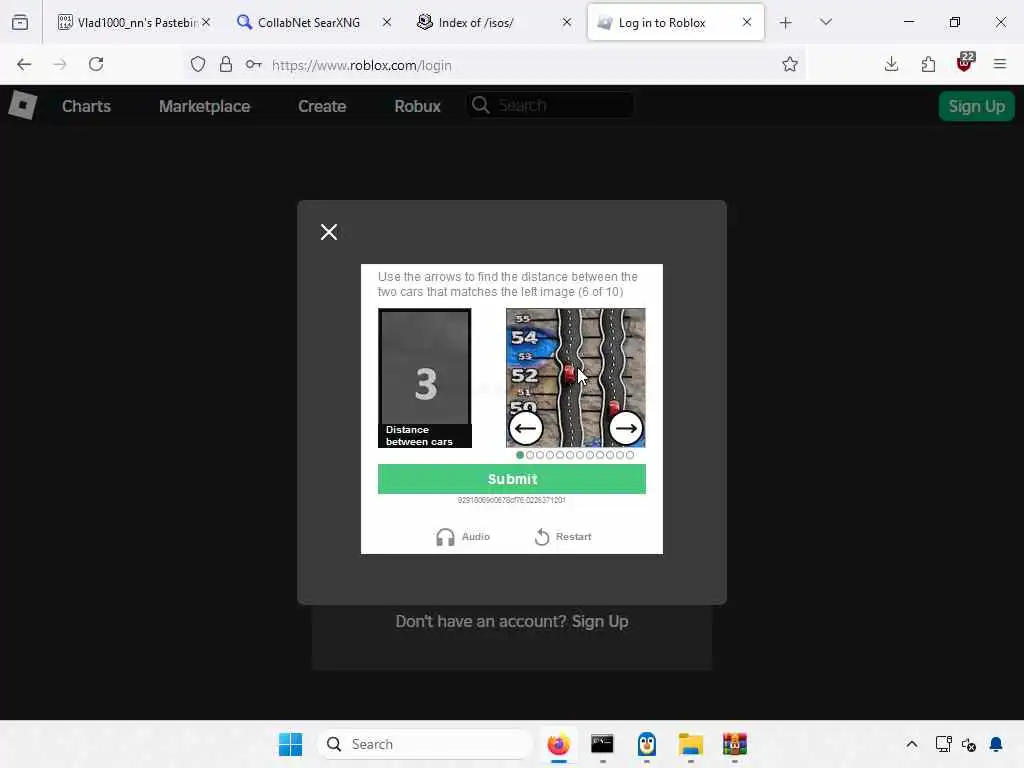Click the right arrow on car image
The width and height of the screenshot is (1024, 768).
[x=626, y=428]
